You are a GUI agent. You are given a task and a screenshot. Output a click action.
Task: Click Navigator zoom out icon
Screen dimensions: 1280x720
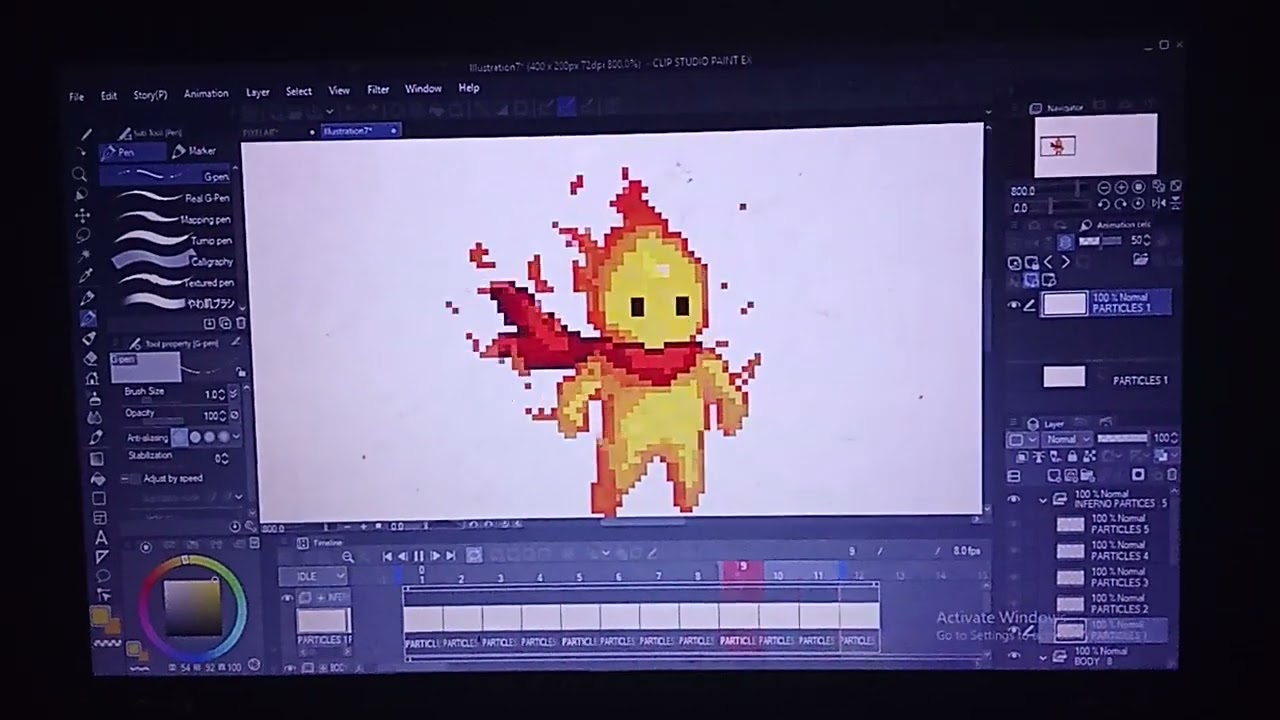(1104, 188)
